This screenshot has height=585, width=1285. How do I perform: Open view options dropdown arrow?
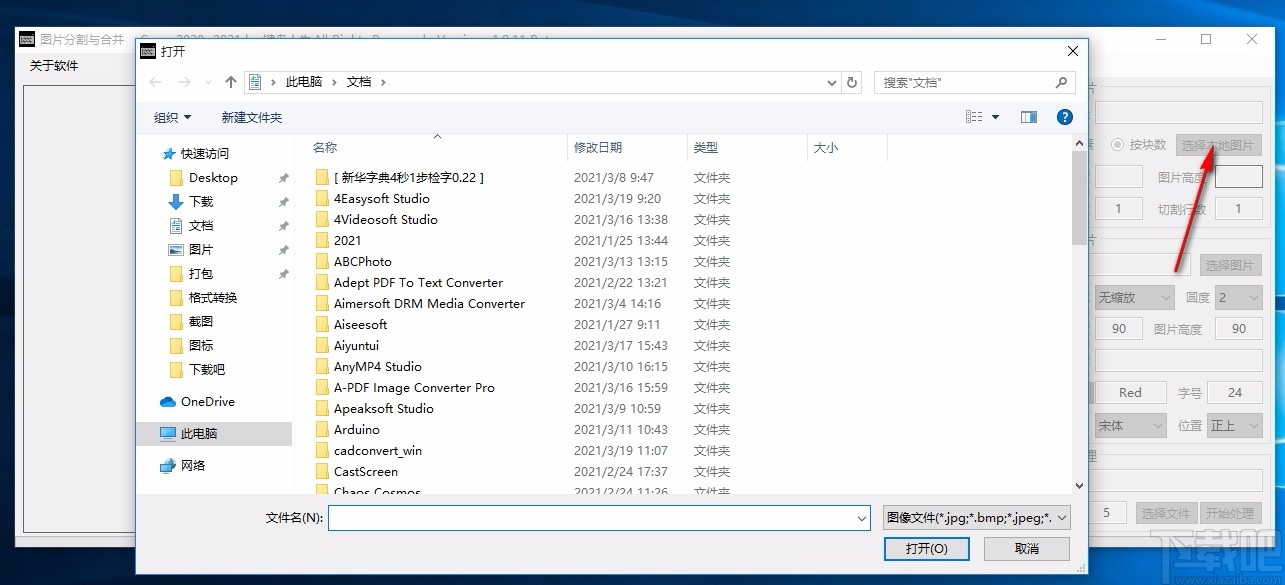click(995, 117)
